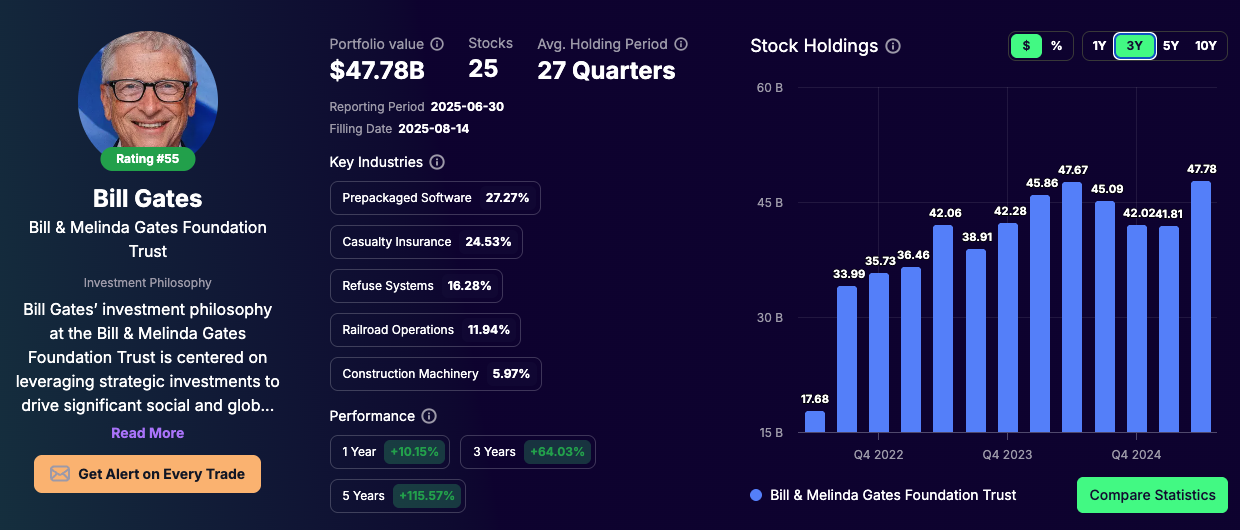1240x530 pixels.
Task: Click the Construction Machinery industry chip
Action: (435, 374)
